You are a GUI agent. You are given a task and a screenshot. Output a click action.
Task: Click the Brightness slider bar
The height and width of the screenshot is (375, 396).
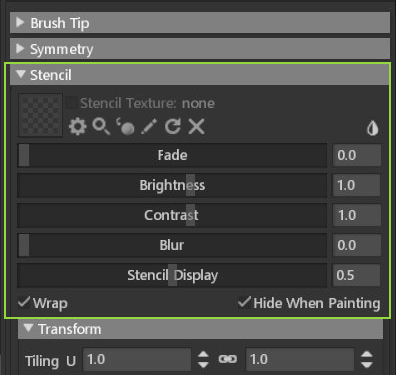[x=172, y=185]
